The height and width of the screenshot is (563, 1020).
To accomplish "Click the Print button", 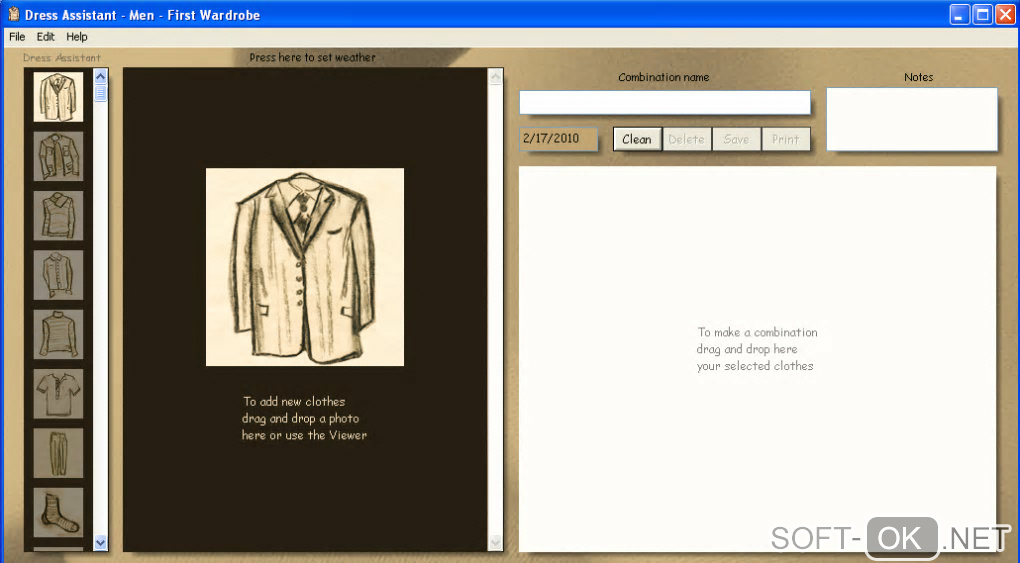I will tap(785, 139).
